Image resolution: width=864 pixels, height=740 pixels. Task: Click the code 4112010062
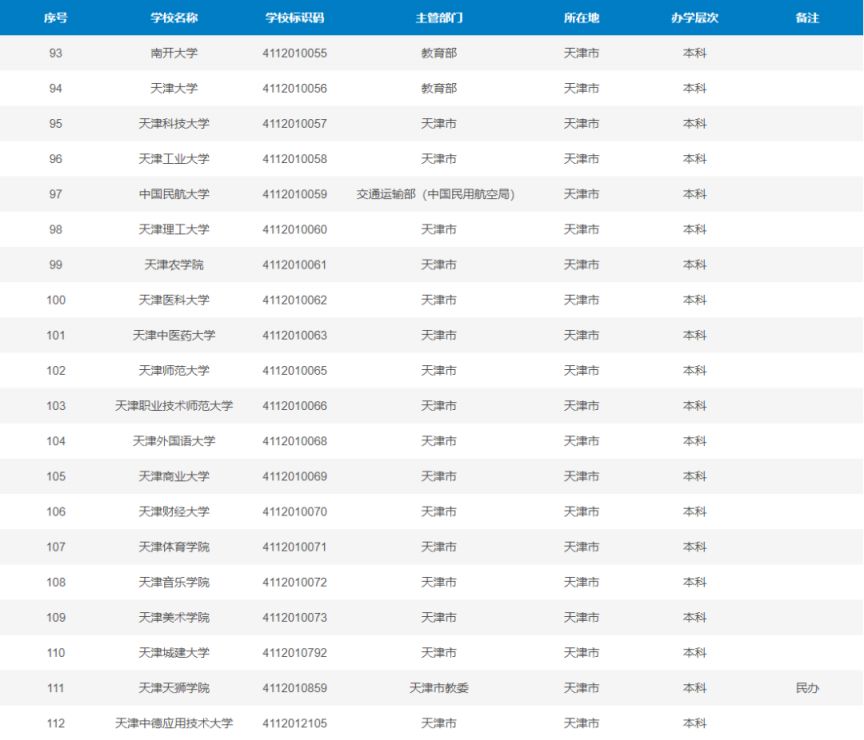click(295, 300)
